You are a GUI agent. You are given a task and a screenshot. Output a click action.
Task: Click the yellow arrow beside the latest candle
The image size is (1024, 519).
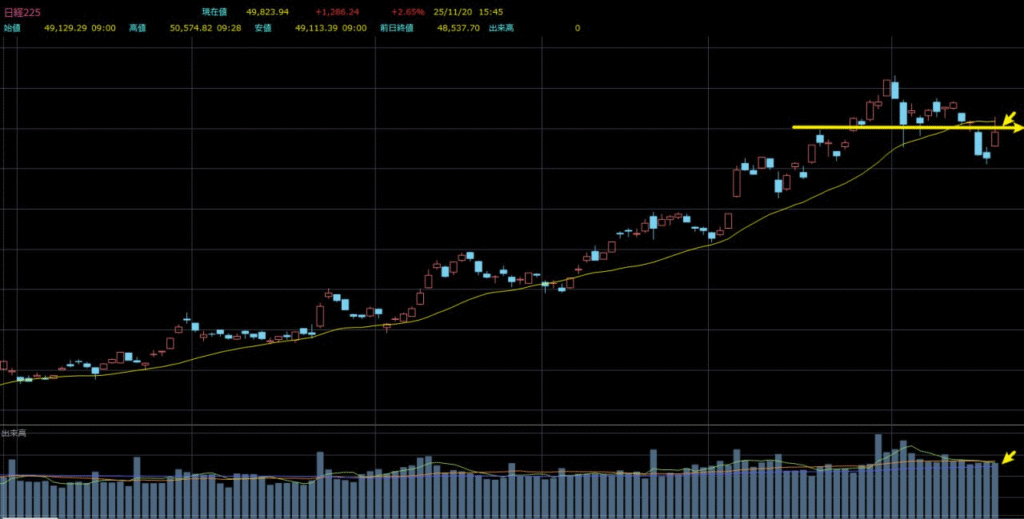(1012, 123)
